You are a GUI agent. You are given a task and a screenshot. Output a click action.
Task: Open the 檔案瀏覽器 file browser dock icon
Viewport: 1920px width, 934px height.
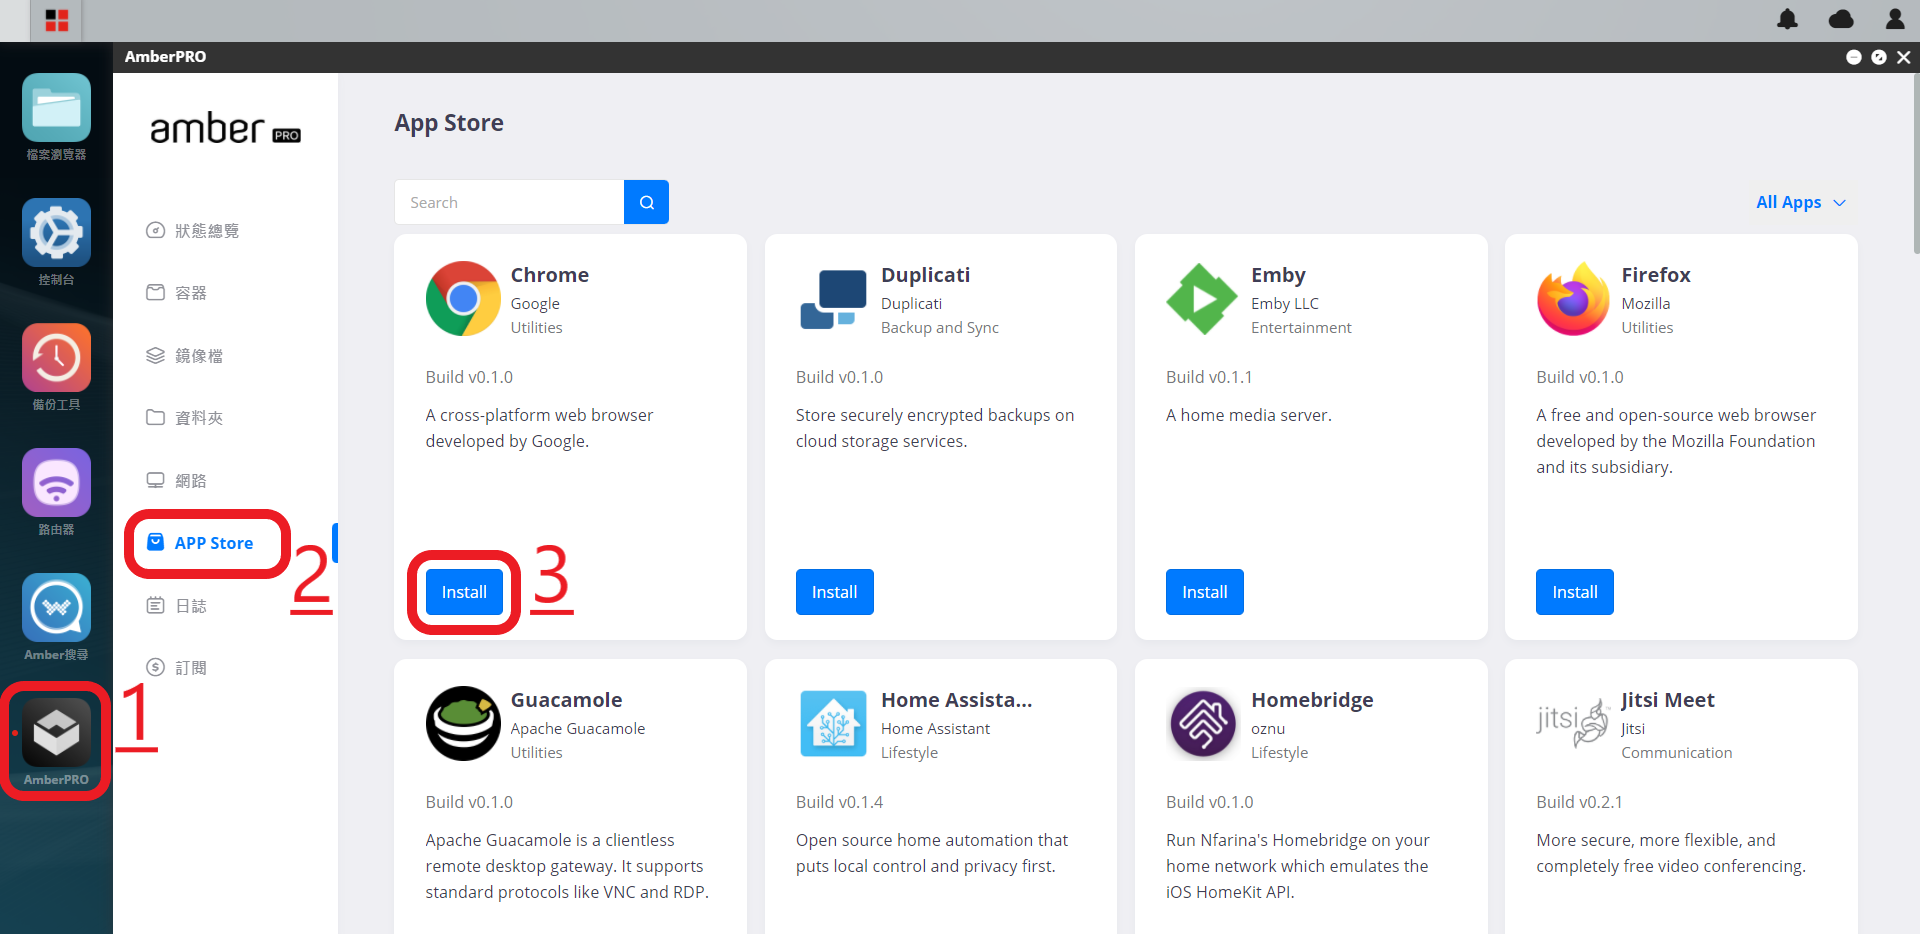56,108
